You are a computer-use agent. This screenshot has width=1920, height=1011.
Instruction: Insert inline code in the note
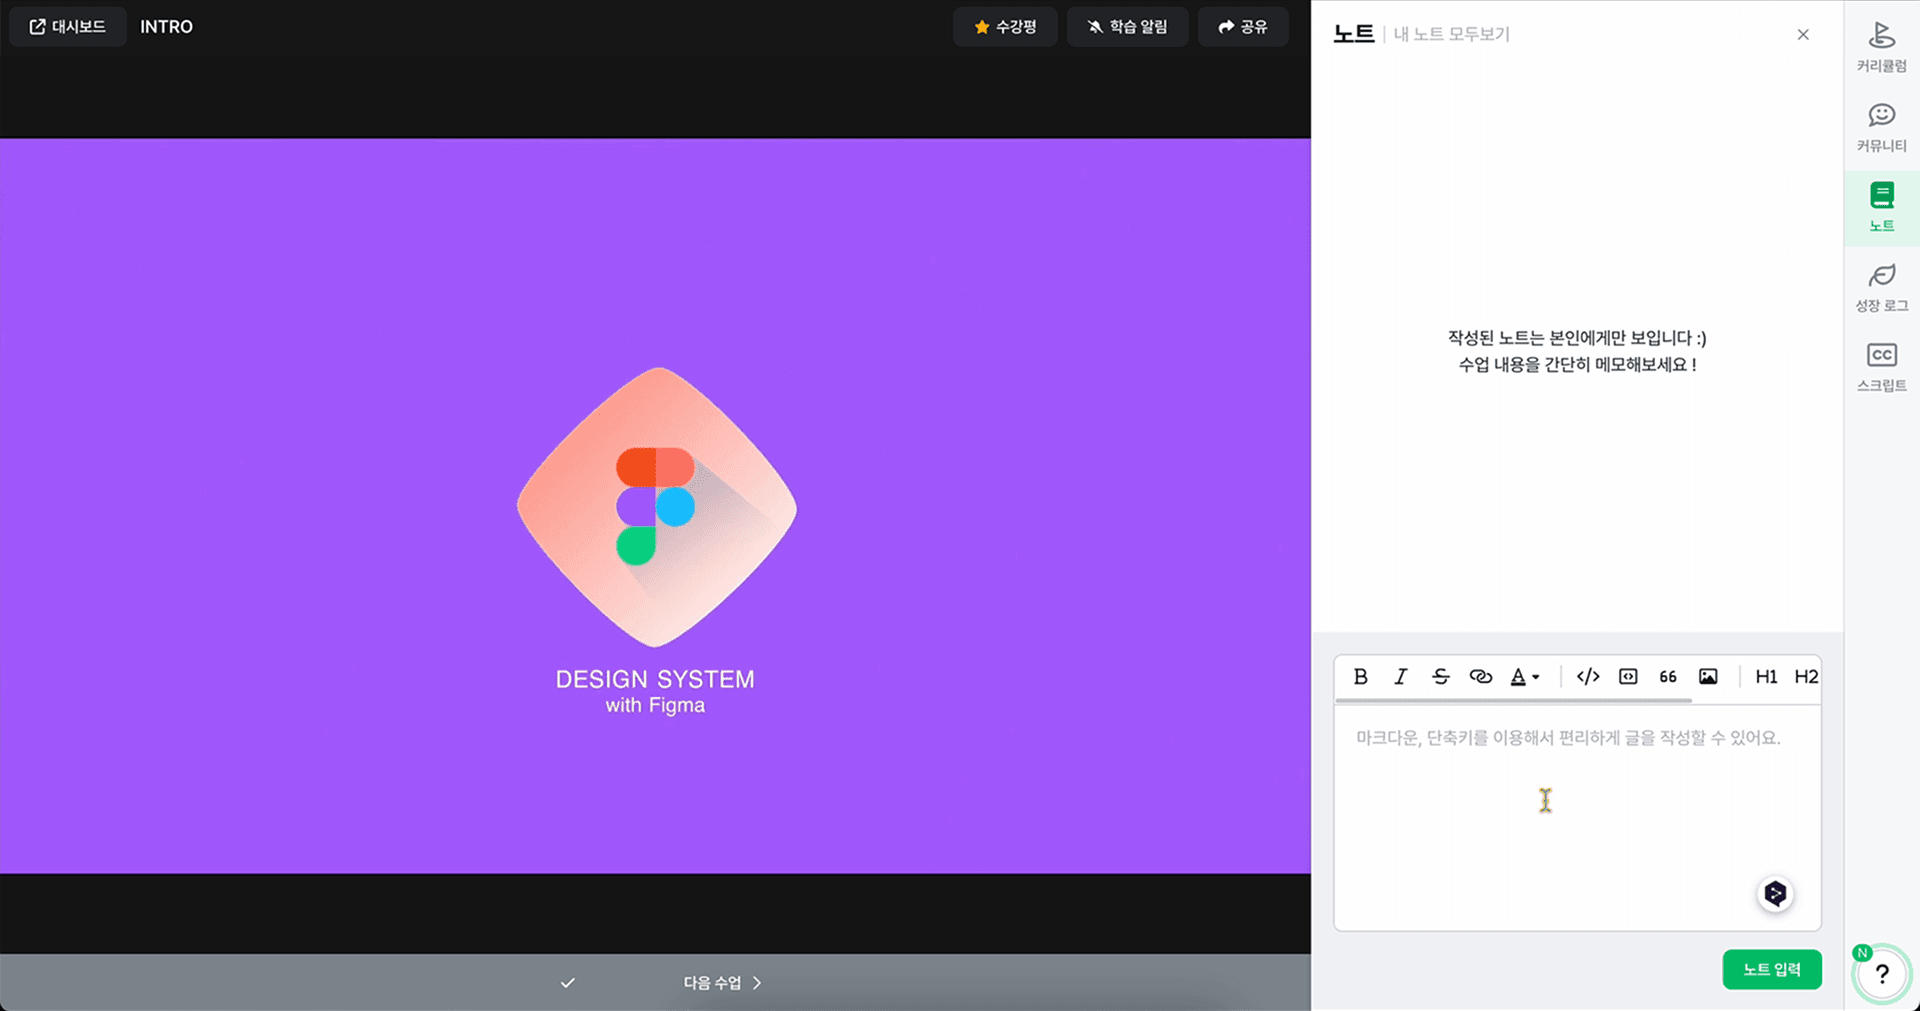1587,677
